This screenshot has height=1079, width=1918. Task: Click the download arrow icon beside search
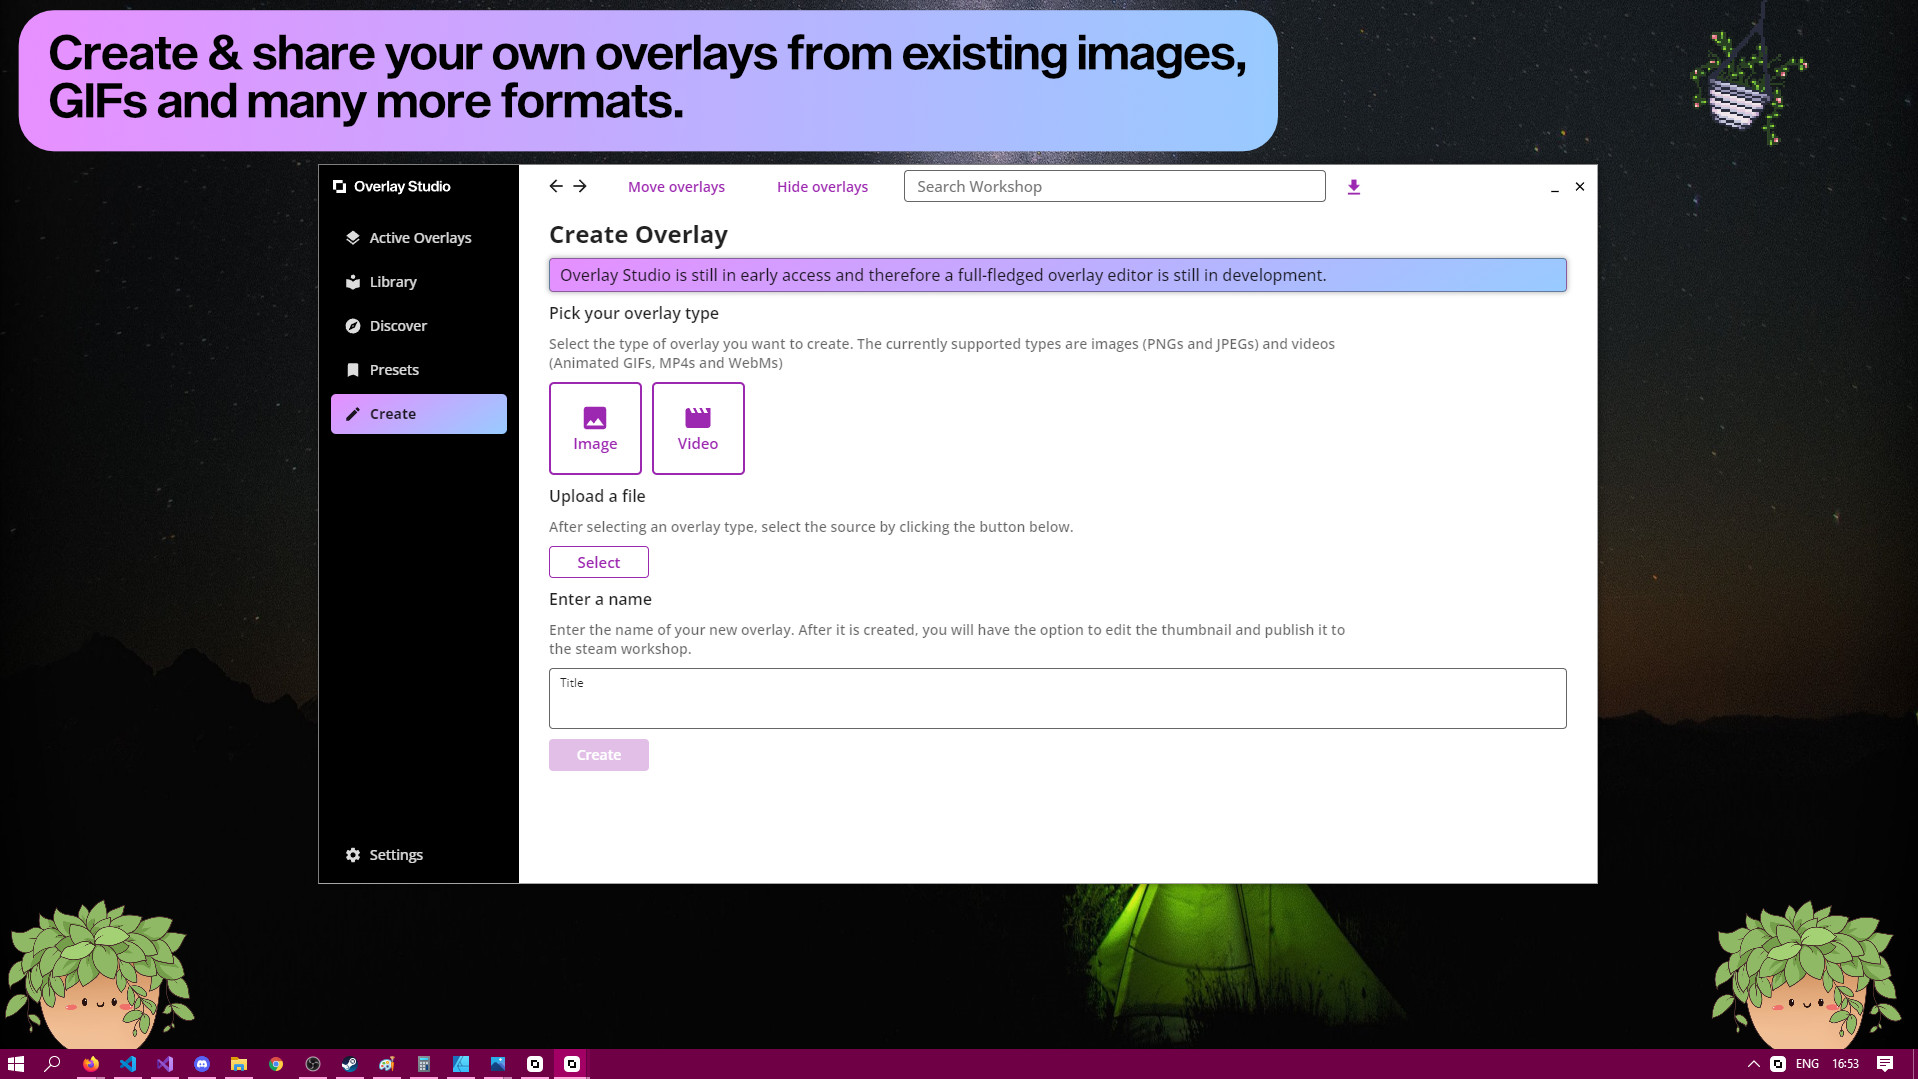[x=1353, y=187]
